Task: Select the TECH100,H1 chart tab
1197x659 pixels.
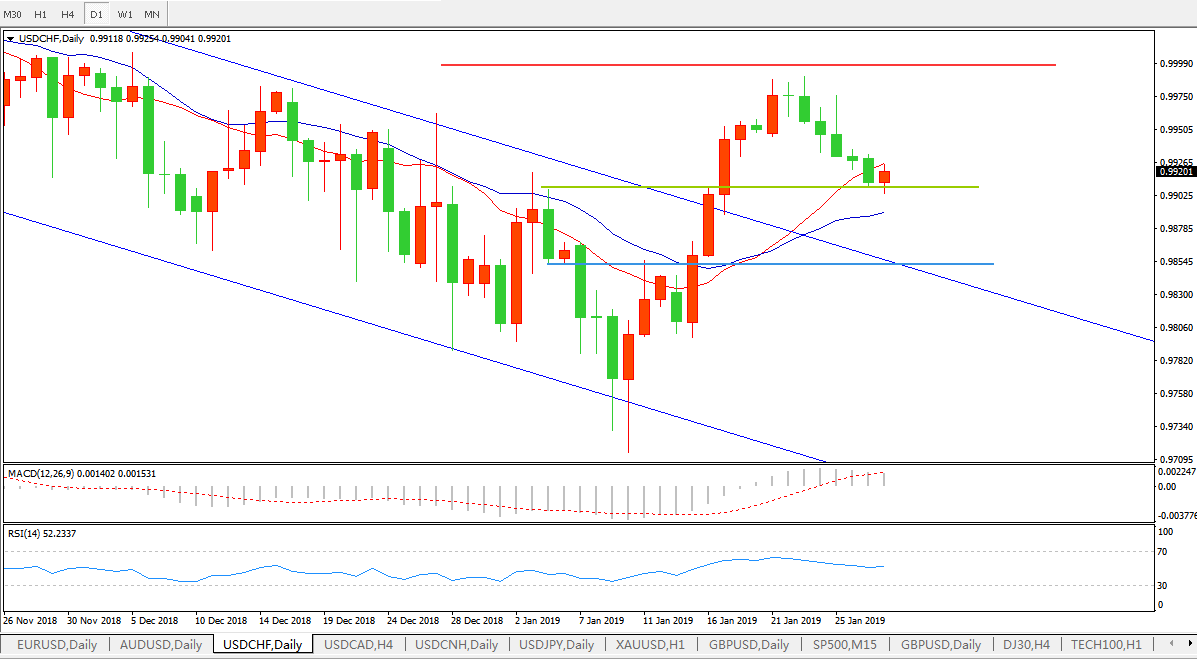Action: (1108, 644)
